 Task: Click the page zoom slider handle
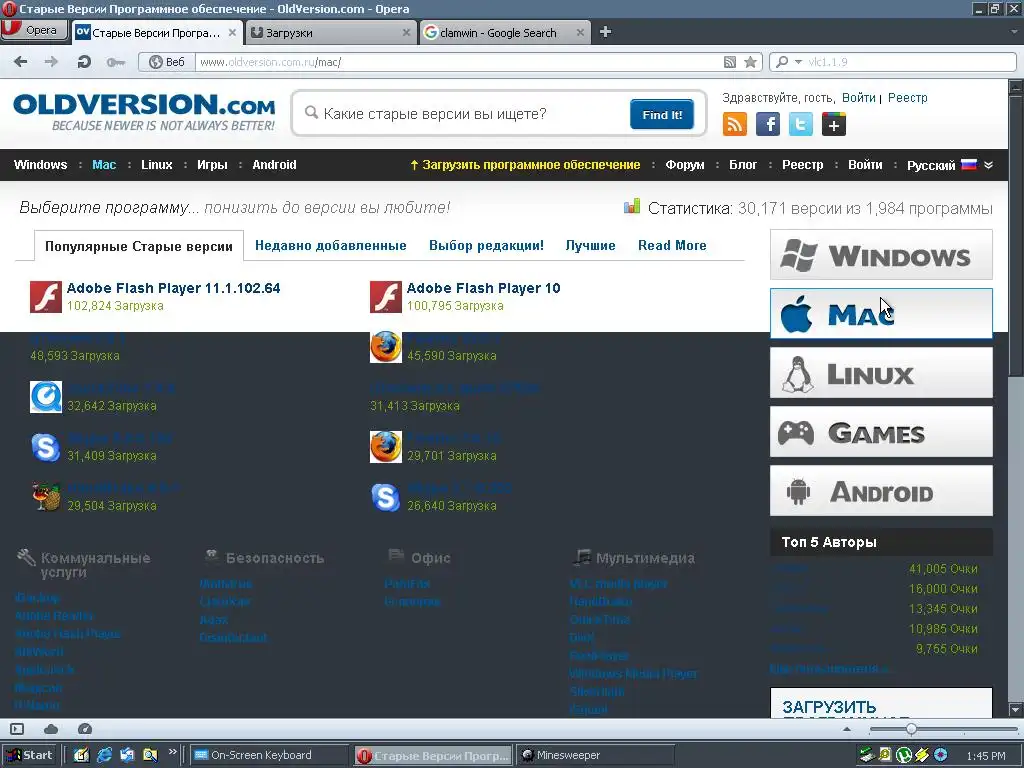point(911,729)
